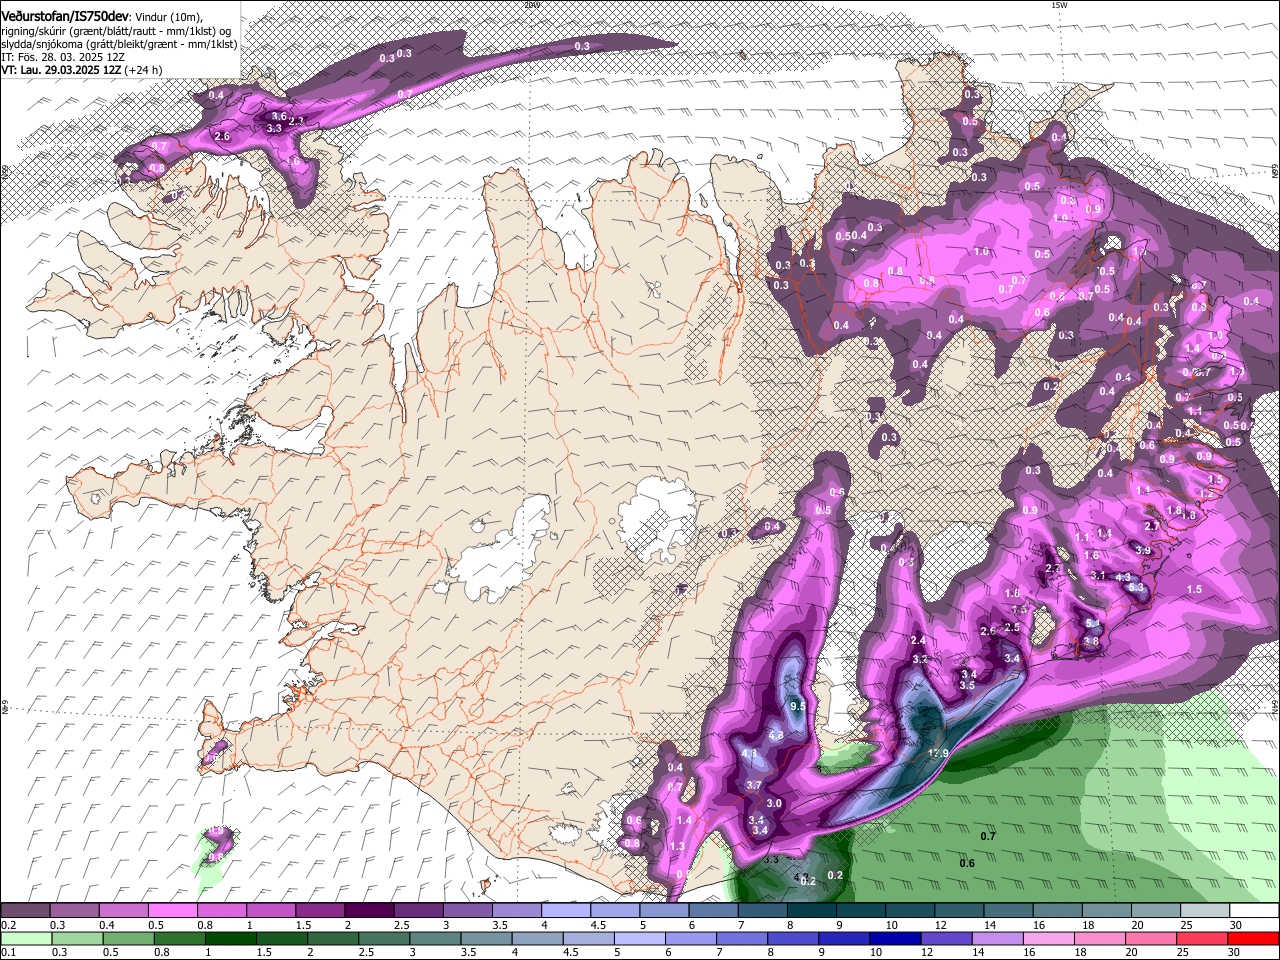Click the '15W' longitude label at top
Screen dimensions: 1280x960
[1059, 5]
